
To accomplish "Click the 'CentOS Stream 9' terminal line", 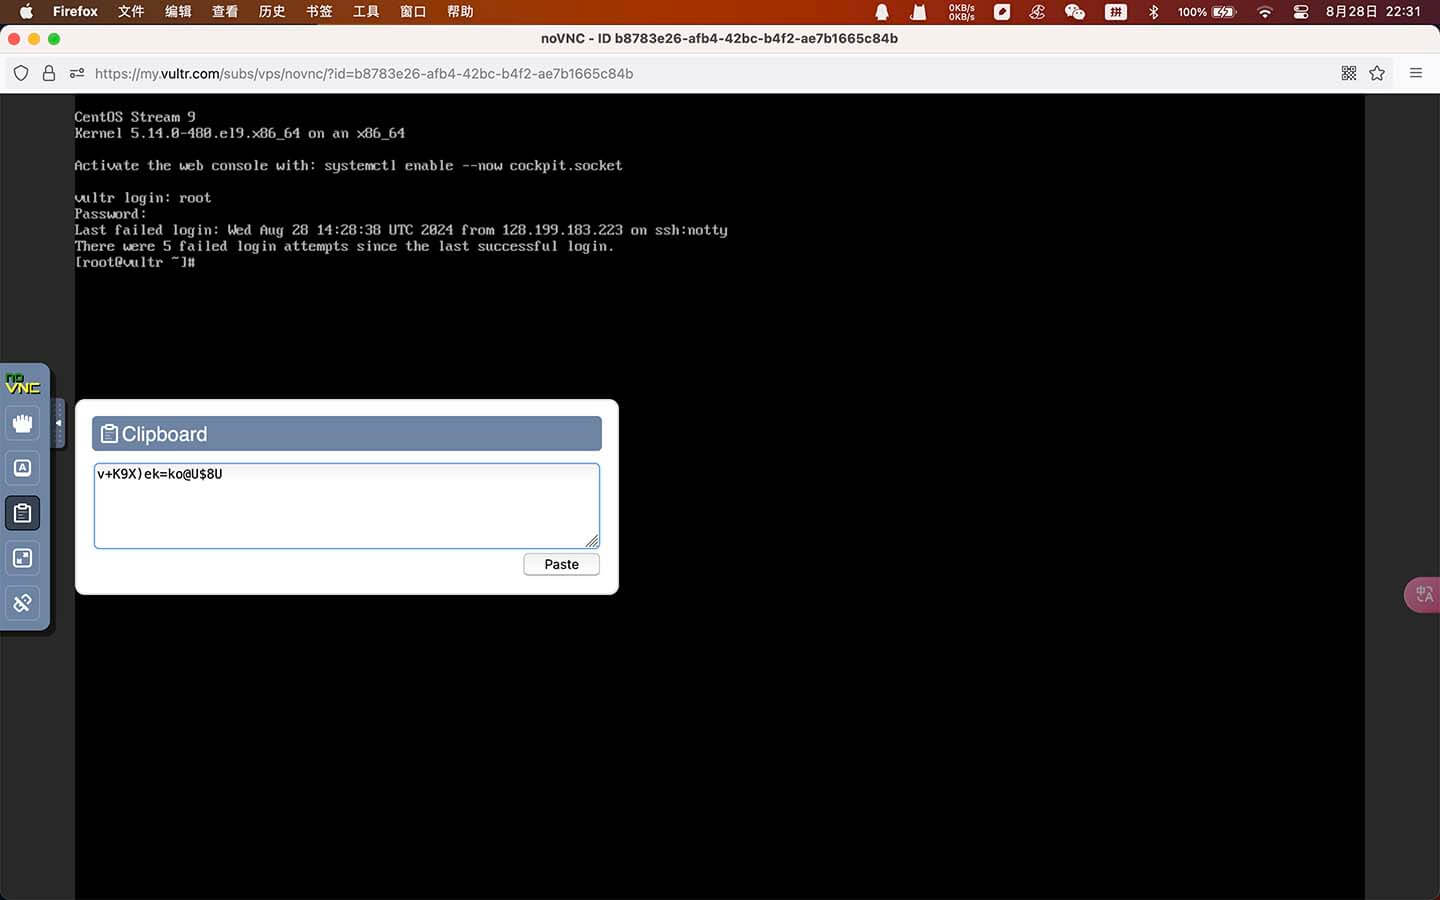I will click(x=135, y=117).
